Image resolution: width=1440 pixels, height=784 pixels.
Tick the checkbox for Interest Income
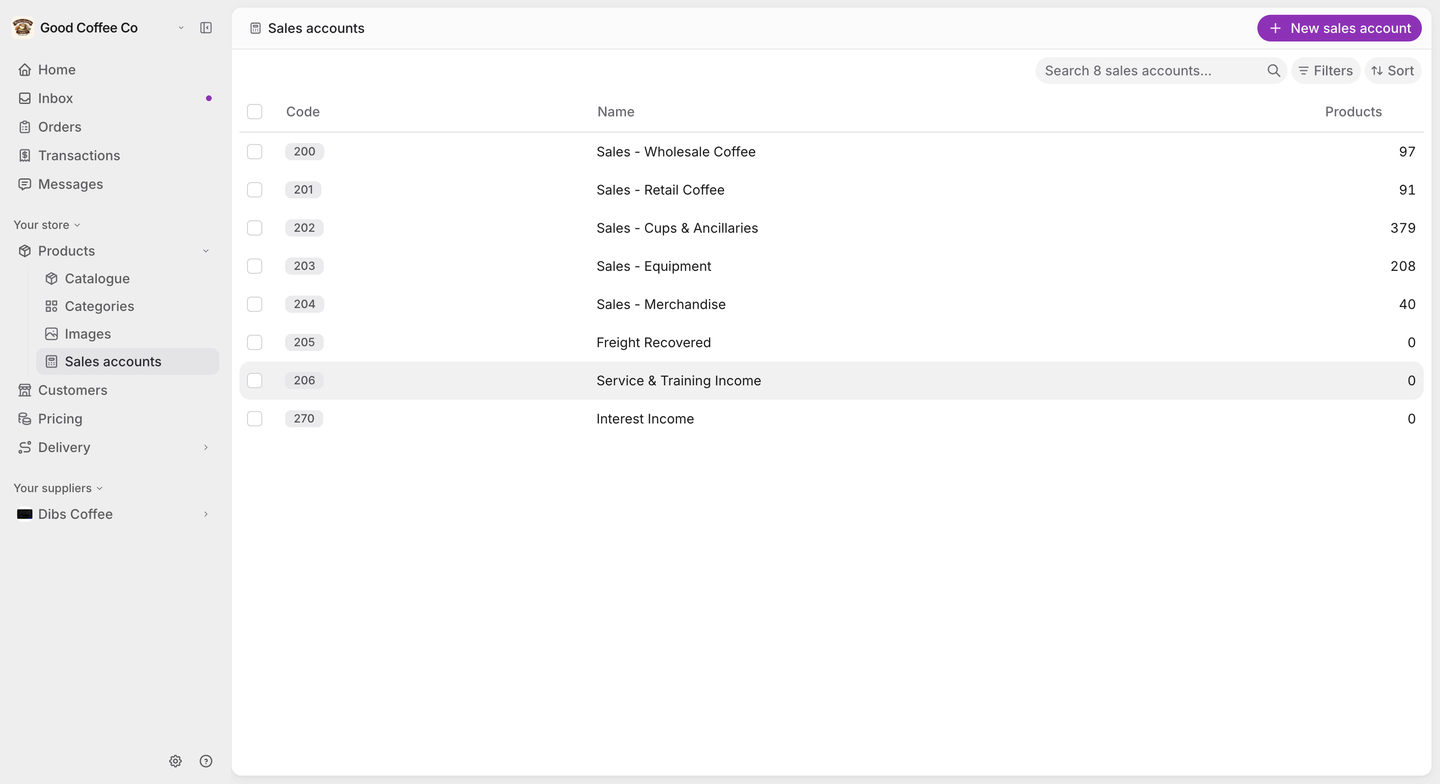click(x=255, y=418)
